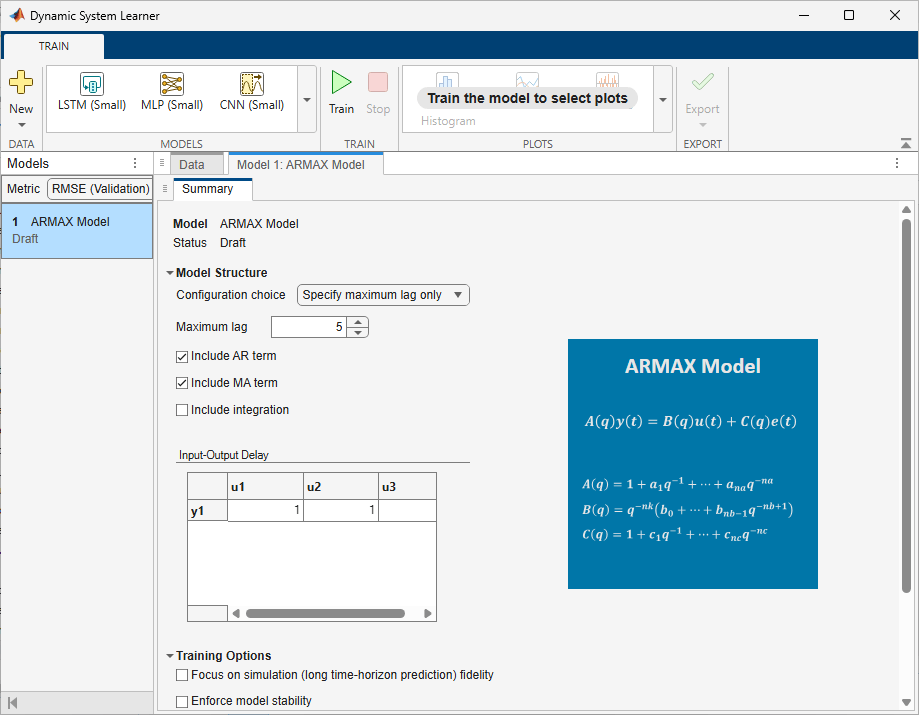This screenshot has width=919, height=715.
Task: Click the Summary tab grip handle
Action: [165, 189]
